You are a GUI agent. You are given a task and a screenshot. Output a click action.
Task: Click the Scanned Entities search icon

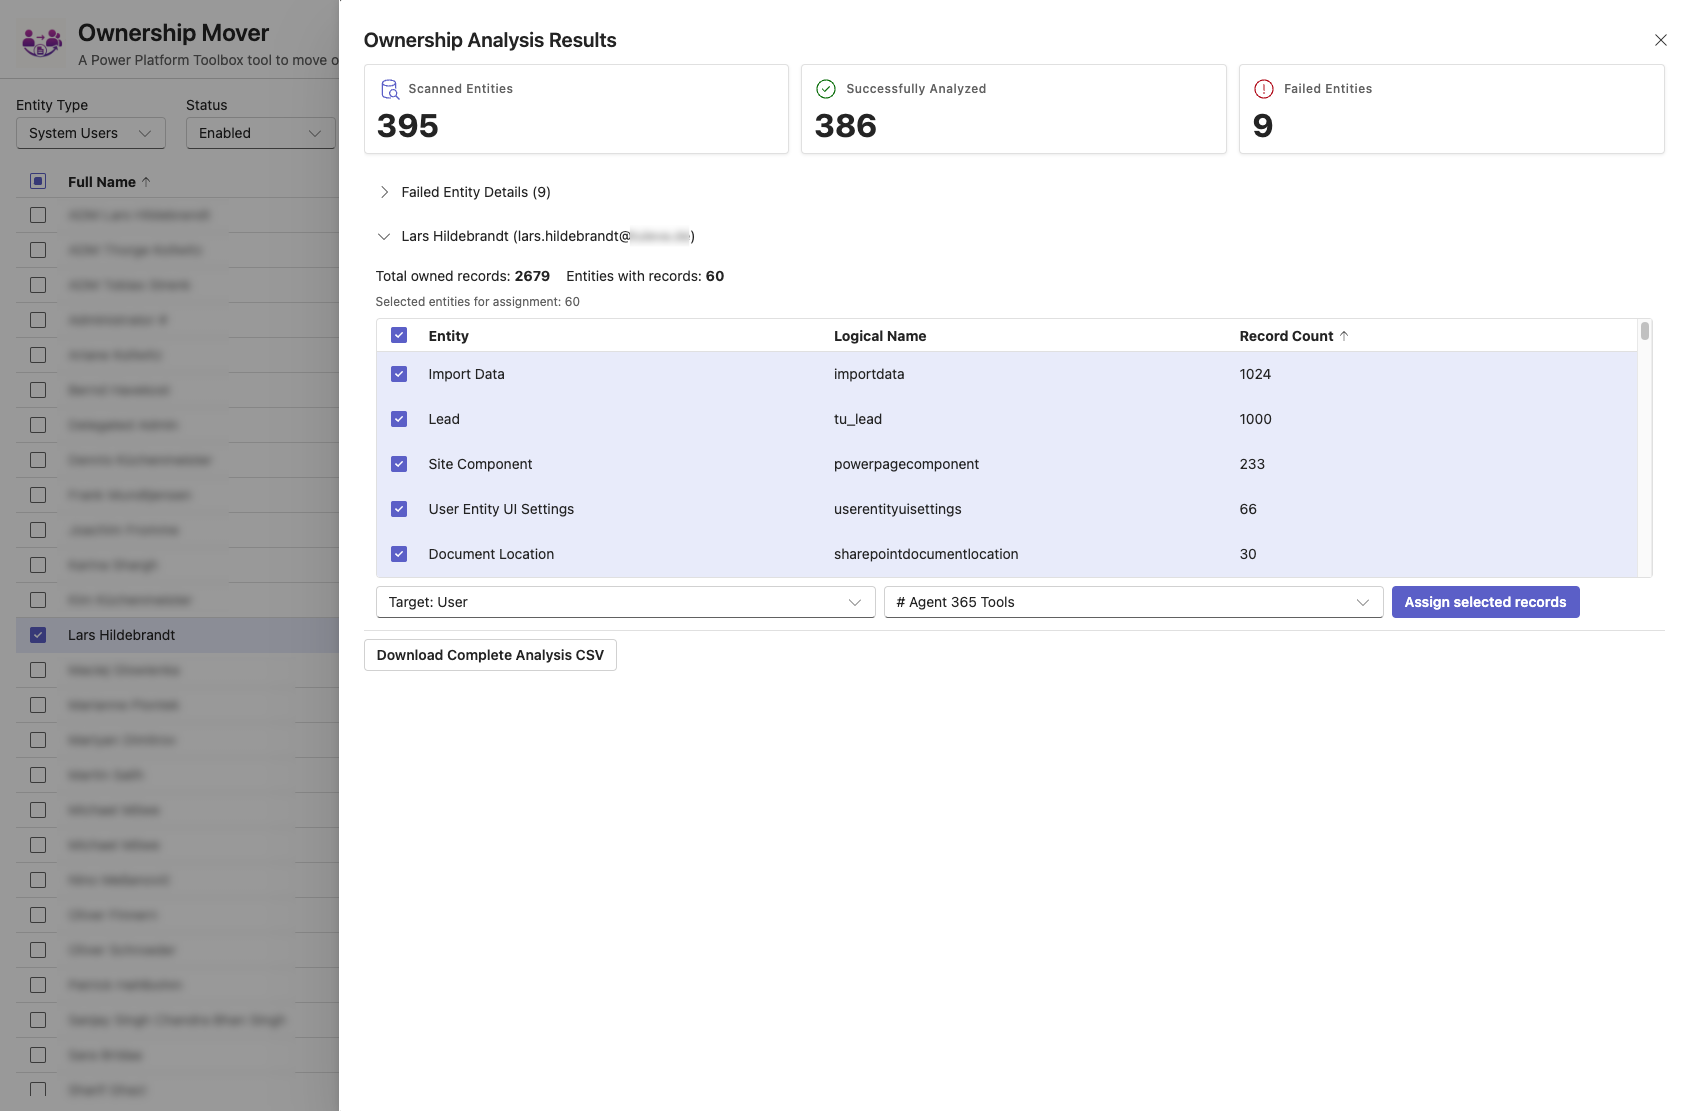coord(390,89)
